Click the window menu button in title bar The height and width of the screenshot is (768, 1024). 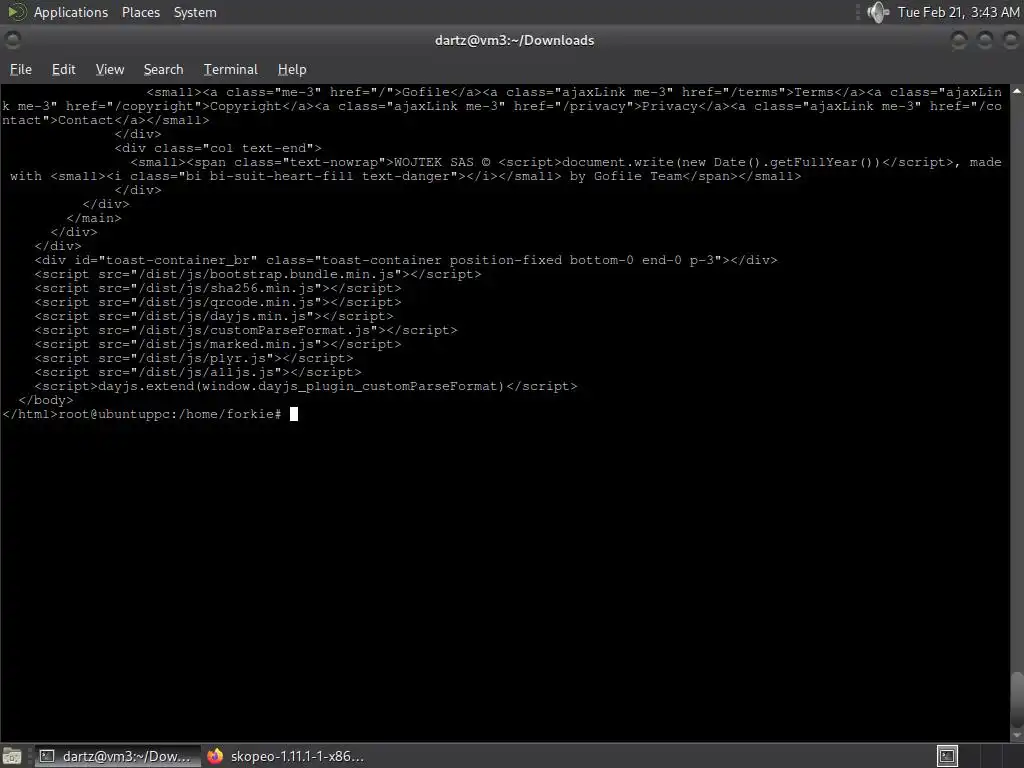click(x=12, y=40)
